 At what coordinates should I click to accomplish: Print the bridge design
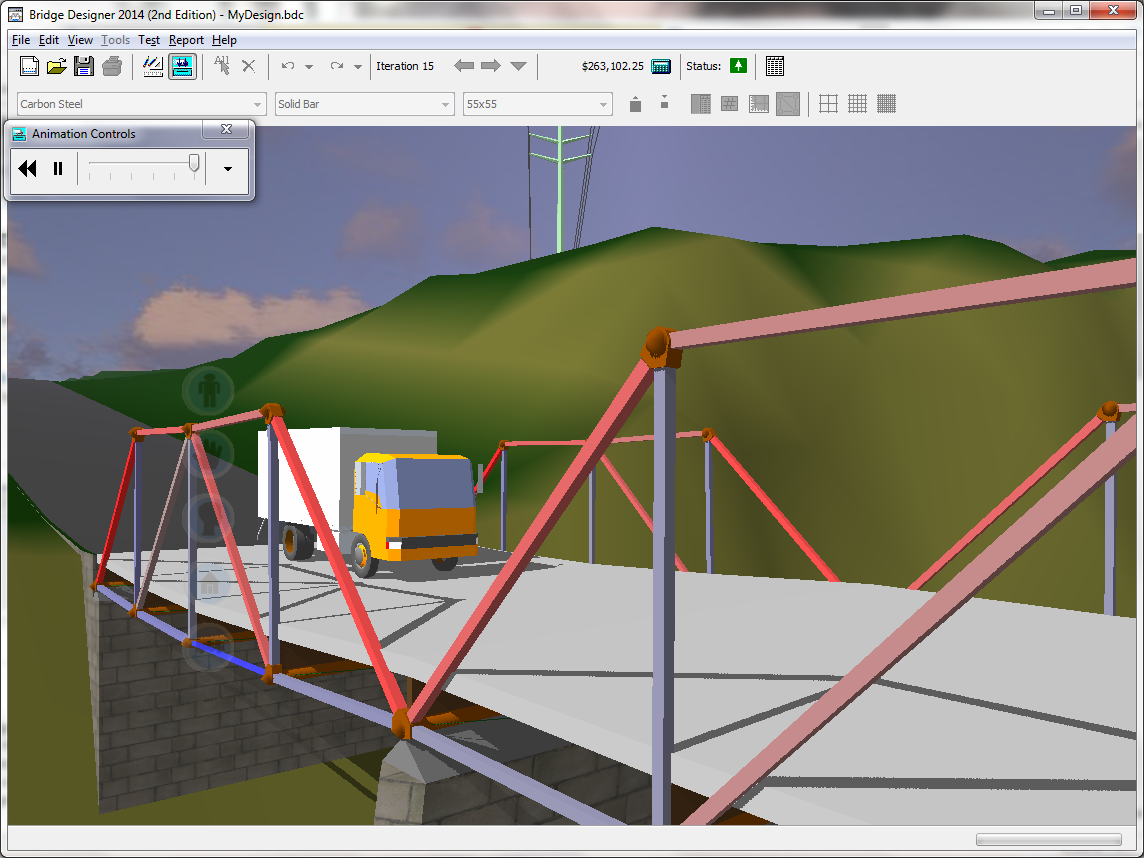coord(112,66)
